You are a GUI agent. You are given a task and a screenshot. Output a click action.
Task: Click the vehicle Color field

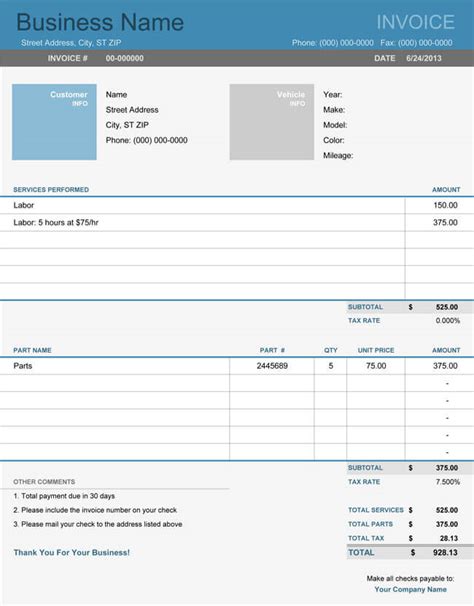[334, 140]
